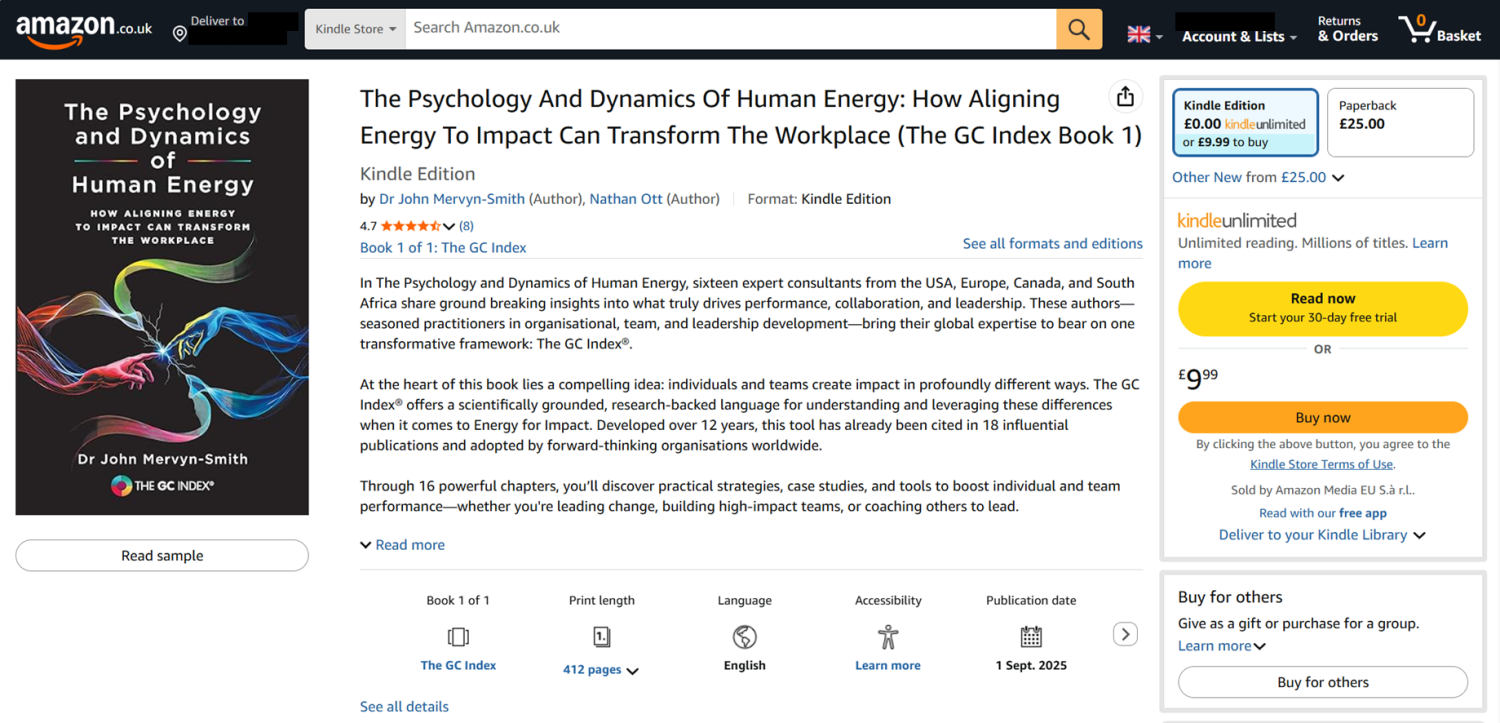
Task: Click the book cover thumbnail image
Action: [162, 297]
